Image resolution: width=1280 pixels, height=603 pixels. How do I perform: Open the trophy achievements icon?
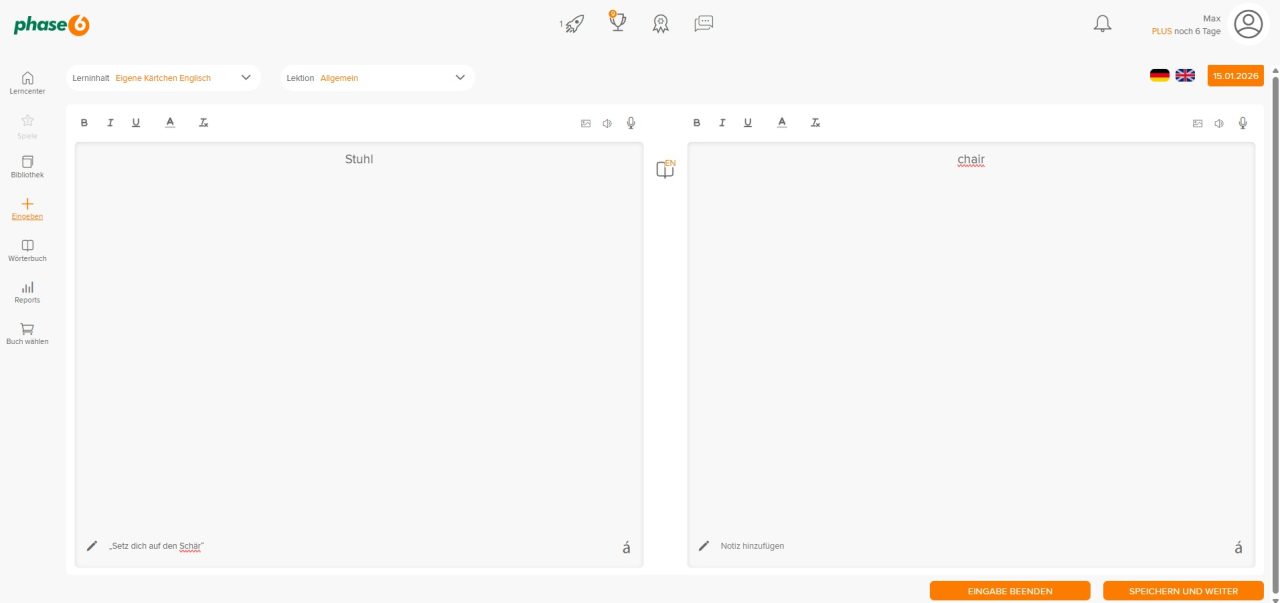pos(618,22)
